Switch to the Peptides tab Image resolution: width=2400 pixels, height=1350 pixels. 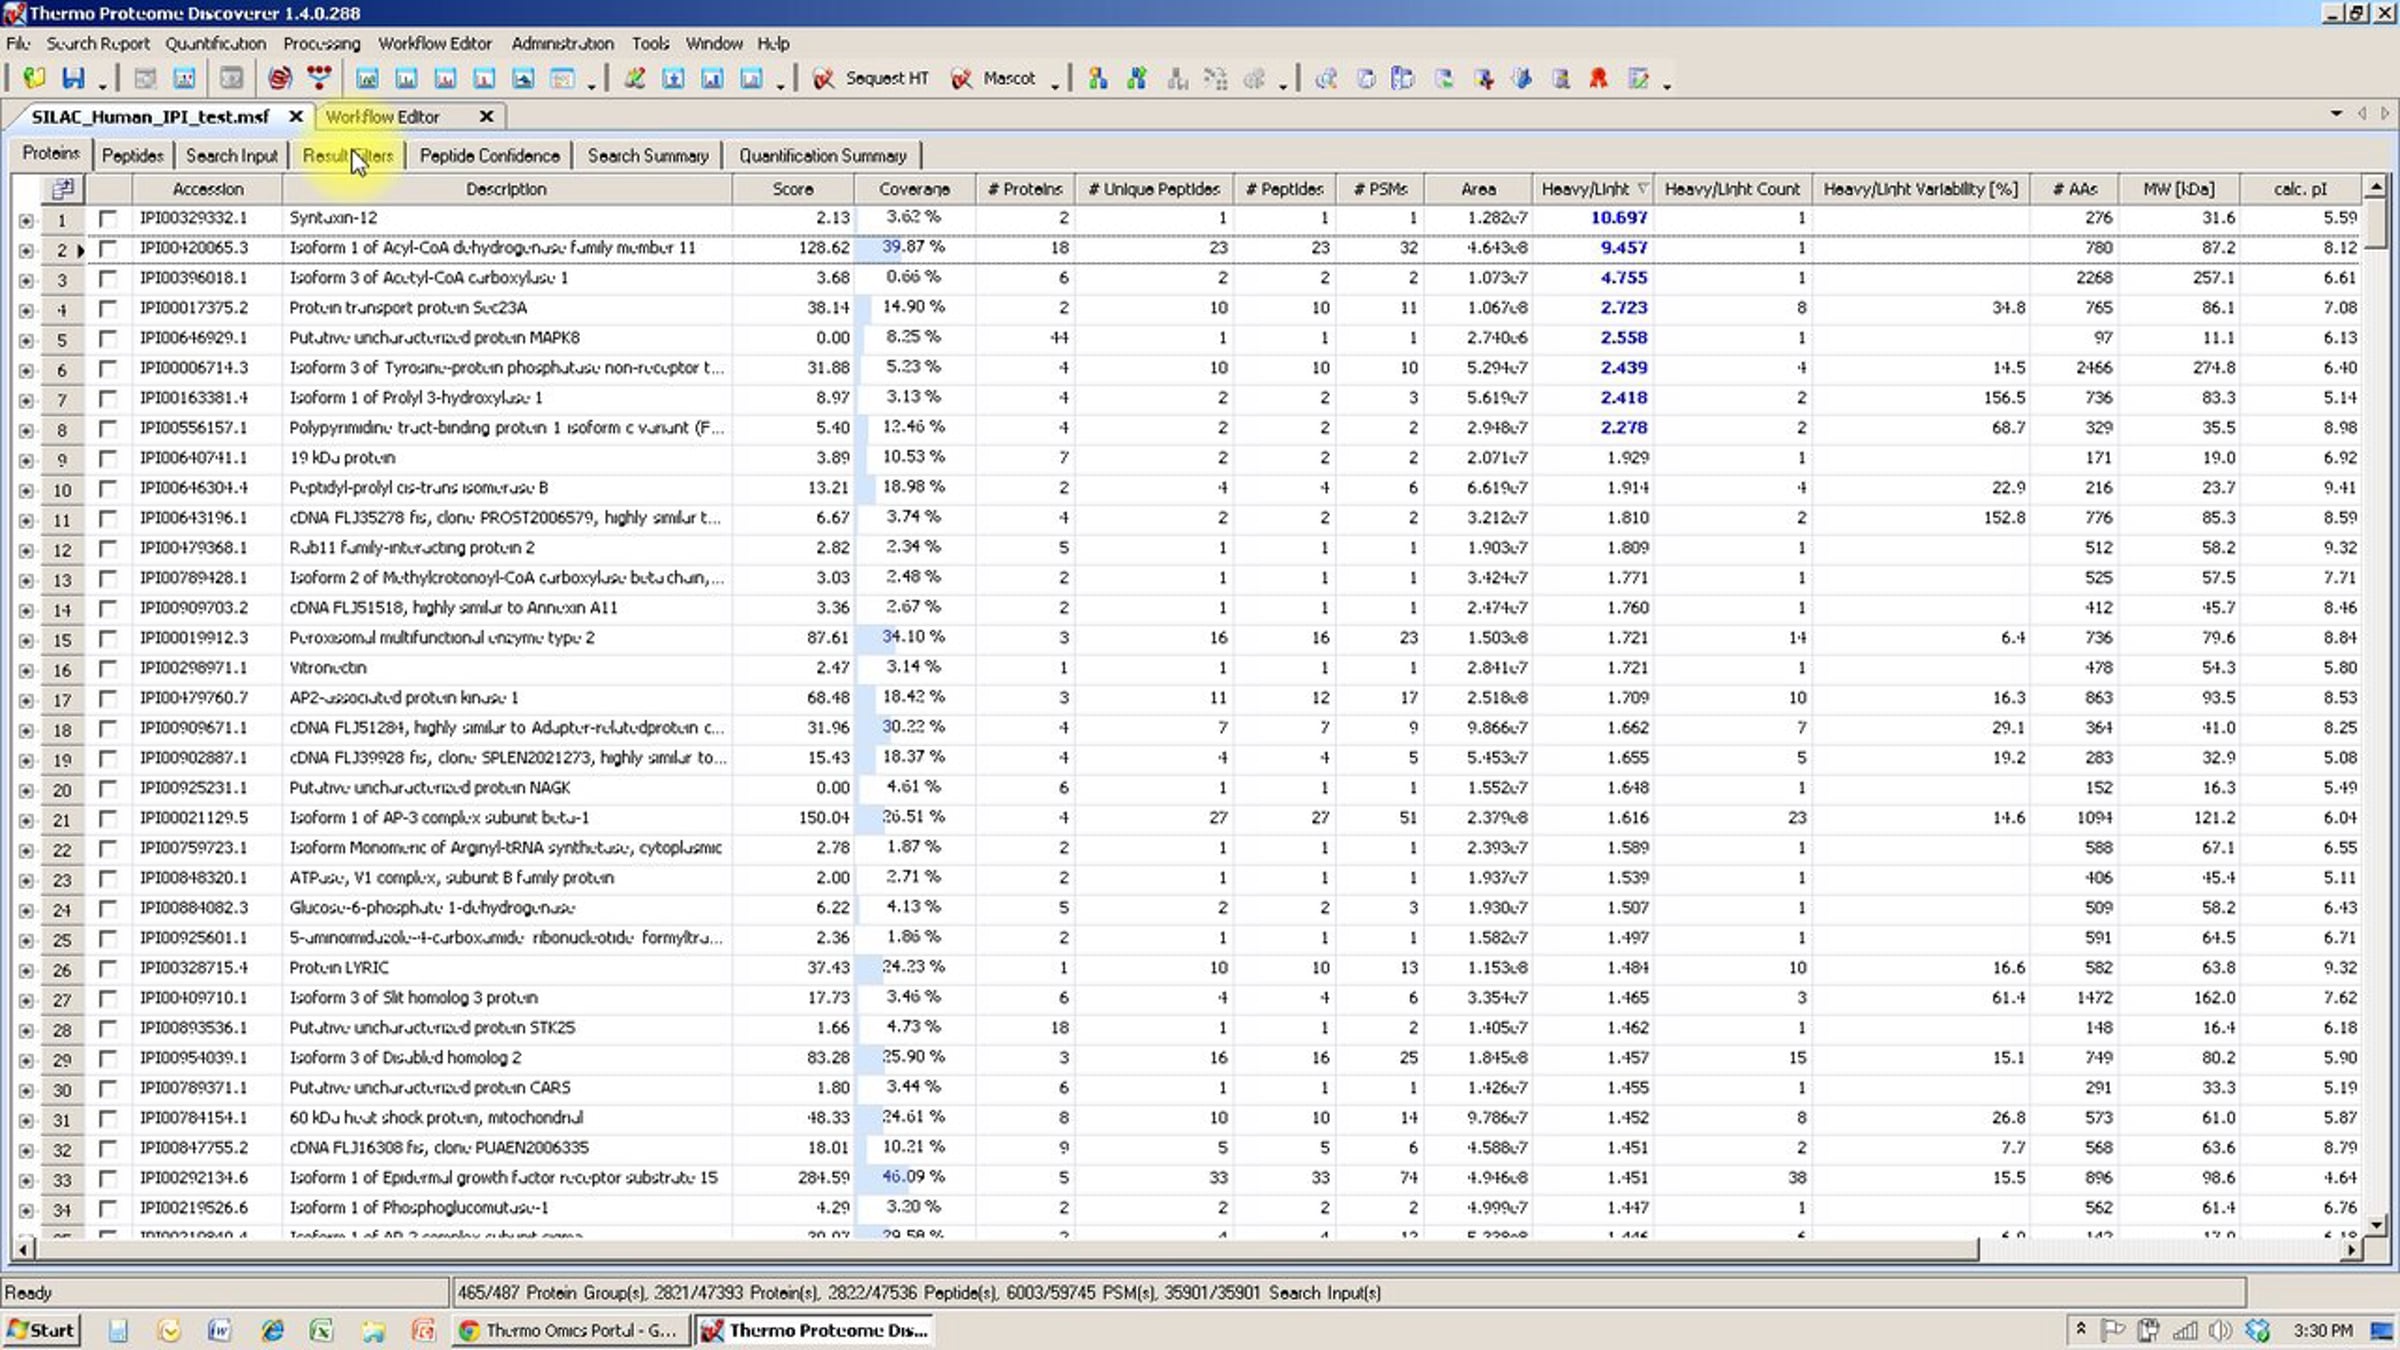132,155
